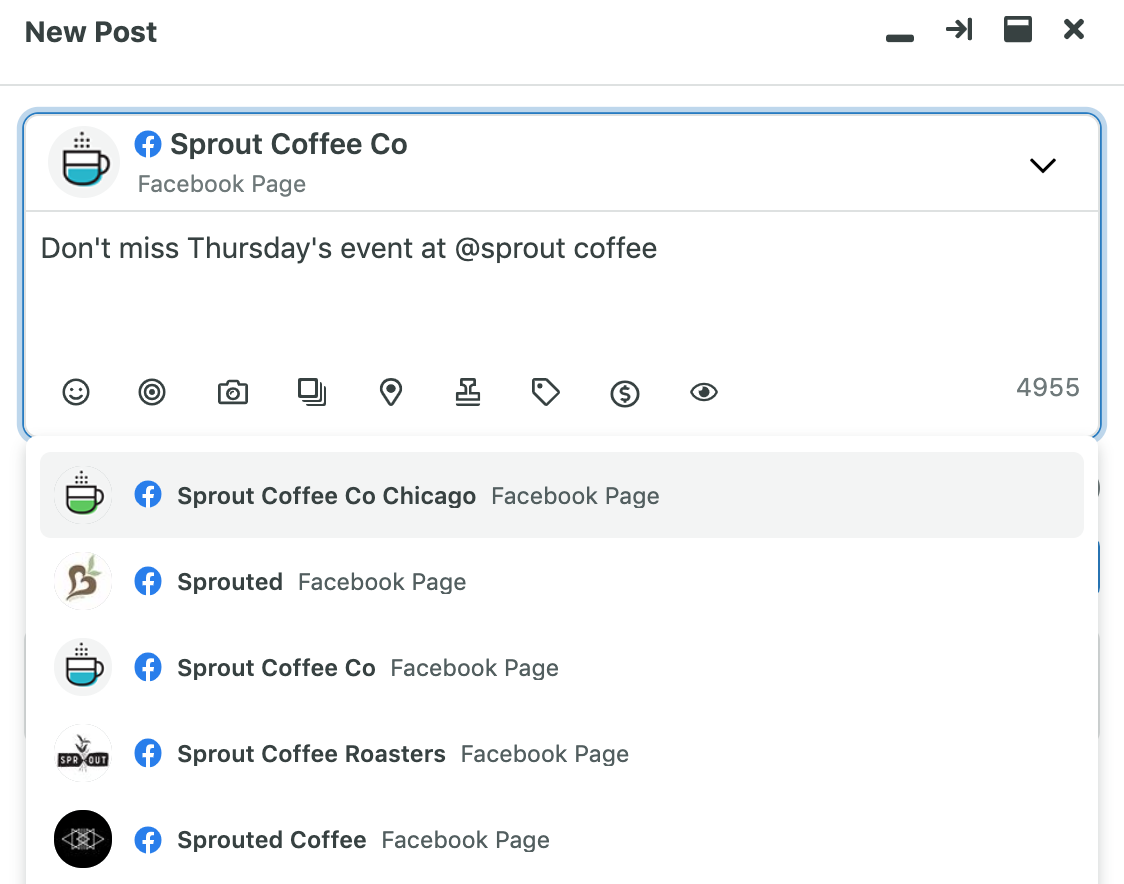
Task: Click the Sprout Coffee Co profile avatar
Action: 84,163
